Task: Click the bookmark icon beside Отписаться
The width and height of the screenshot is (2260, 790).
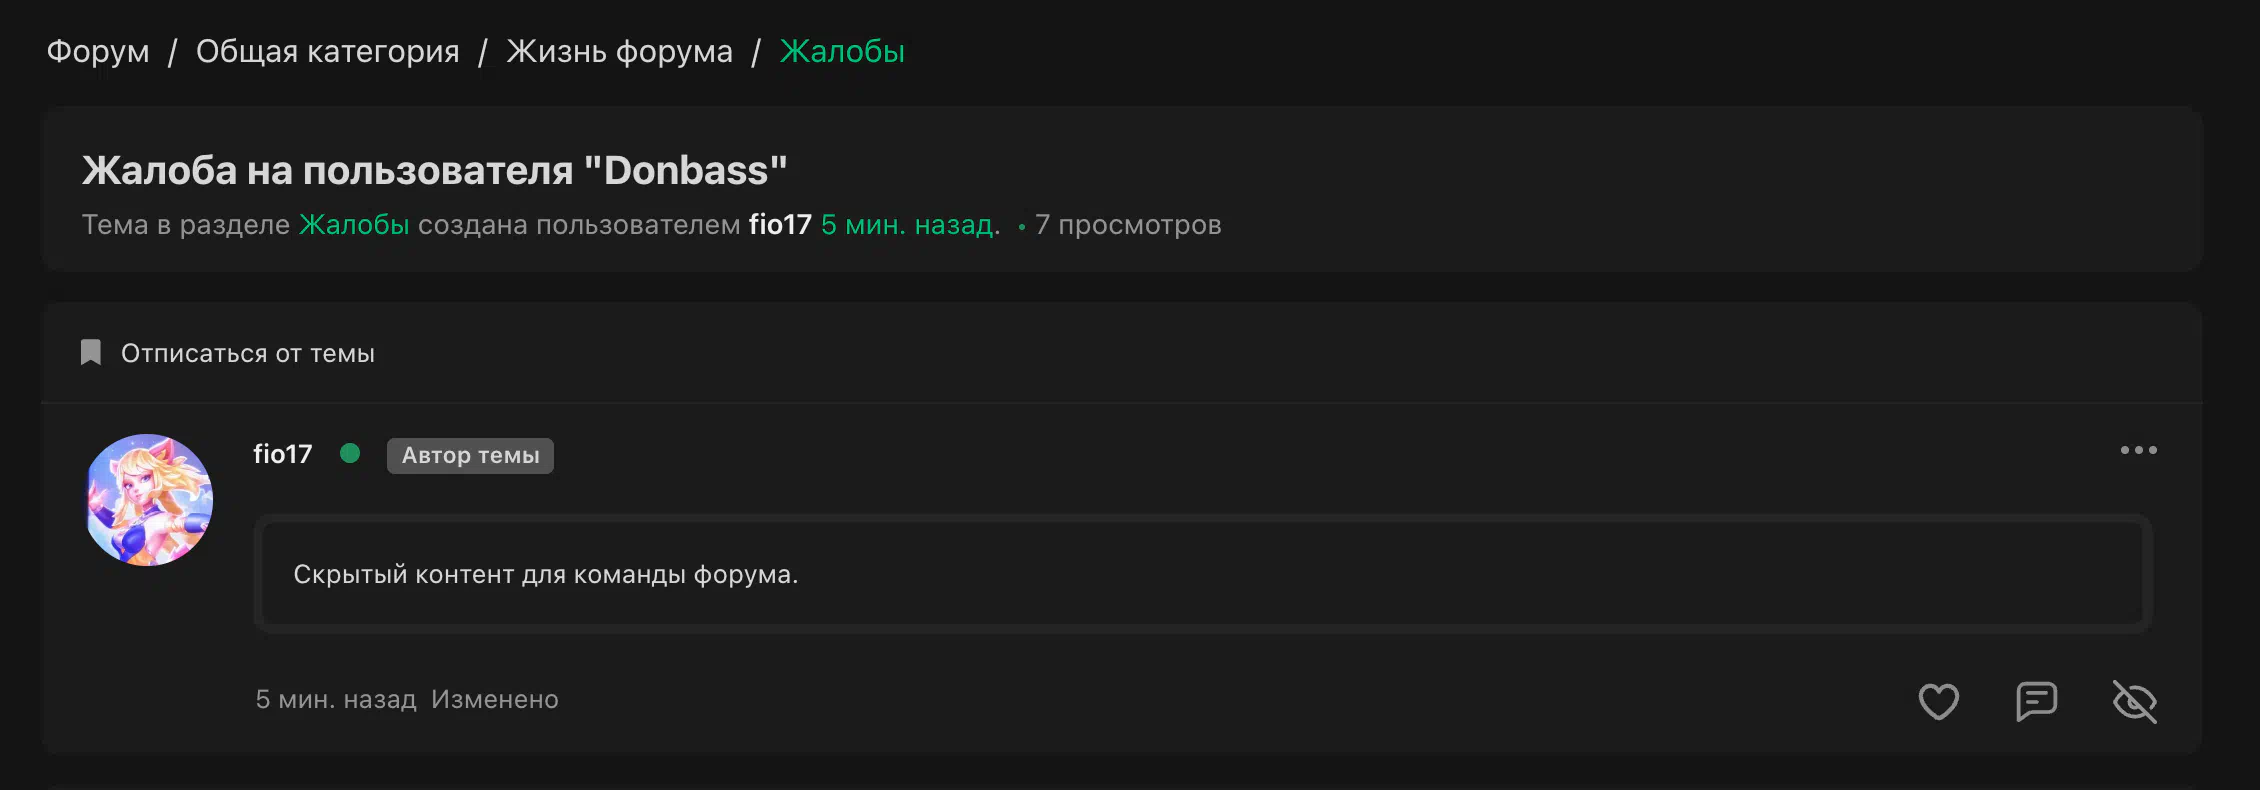Action: coord(91,352)
